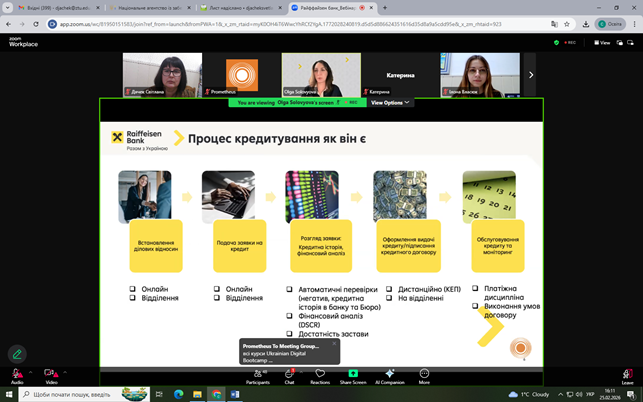This screenshot has width=643, height=402.
Task: Click the Windows taskbar search box
Action: 85,394
